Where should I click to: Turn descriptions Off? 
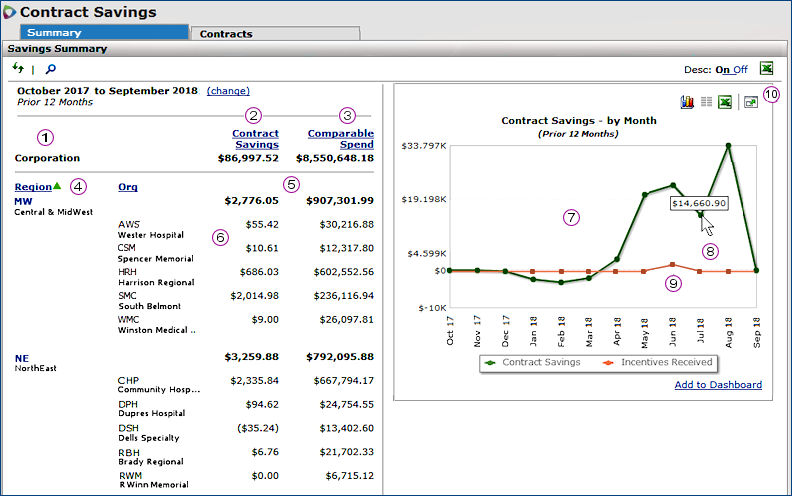click(x=740, y=69)
